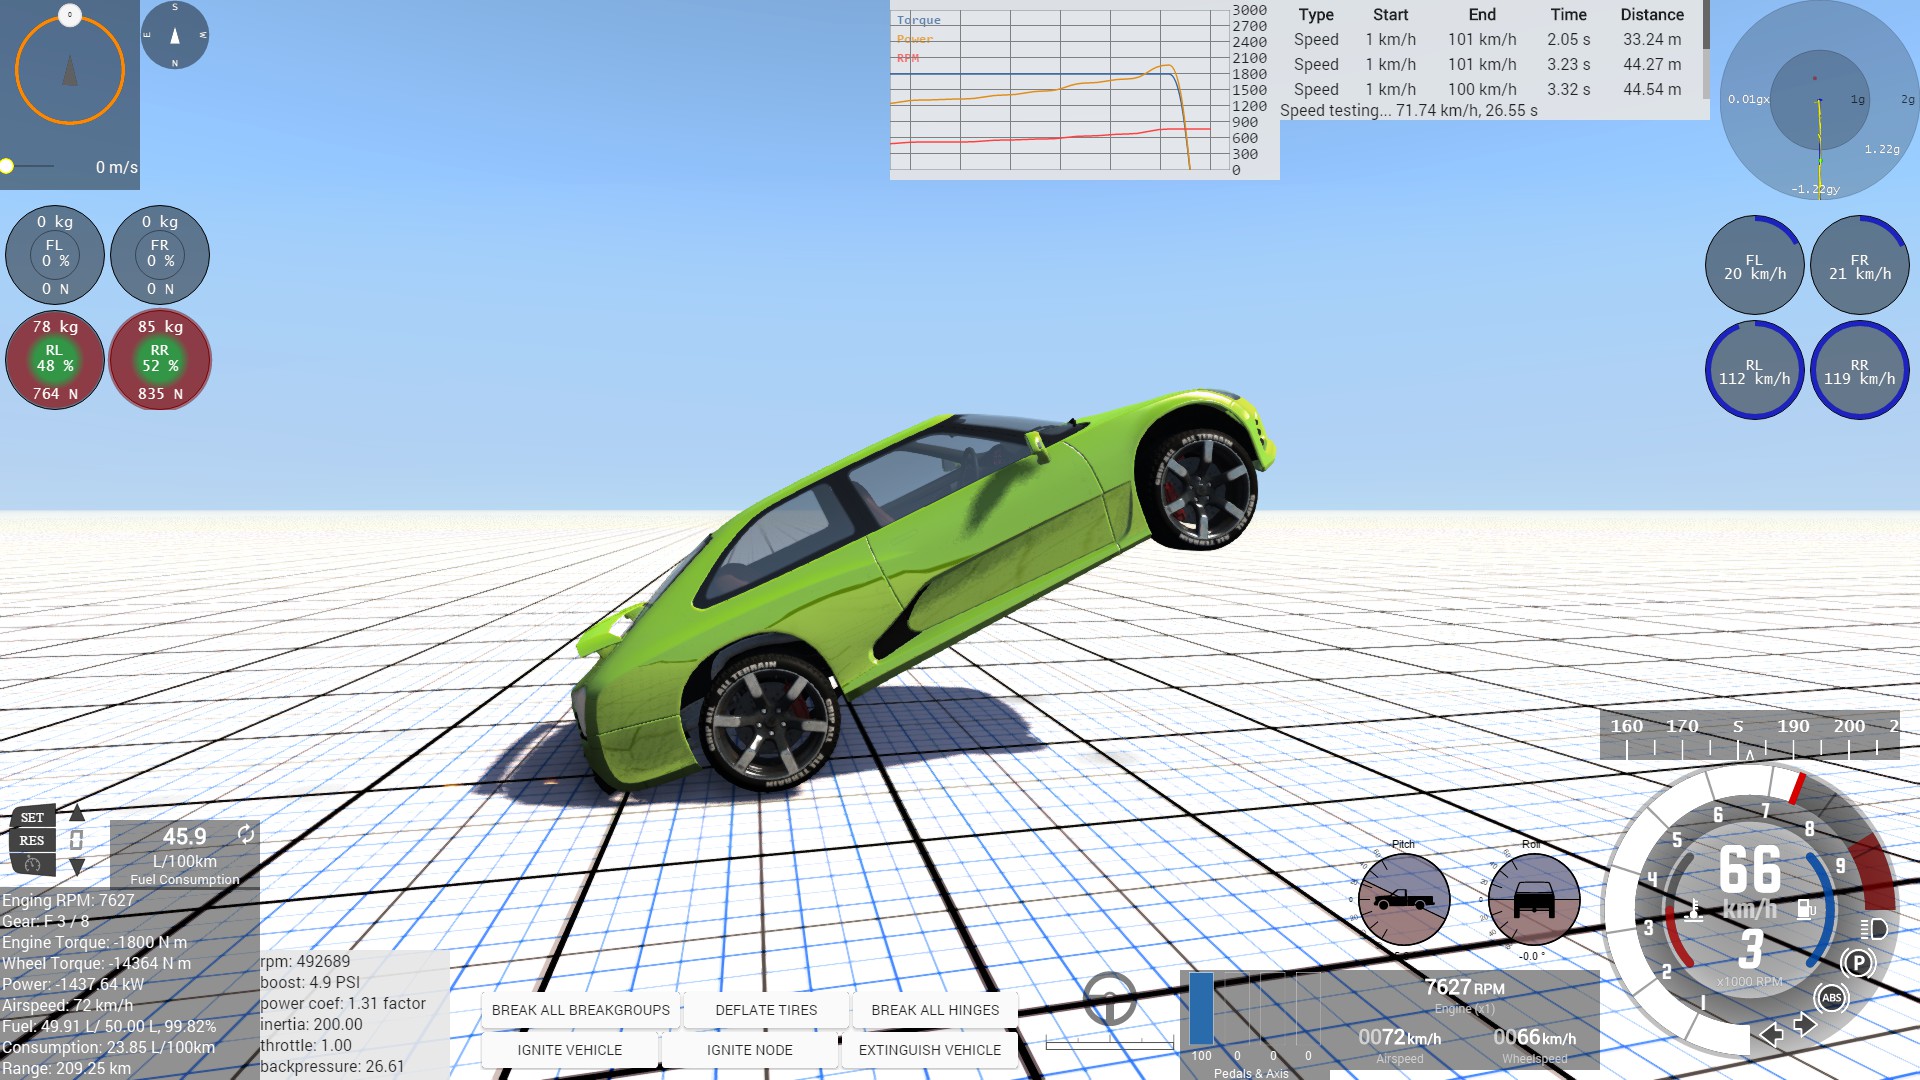The height and width of the screenshot is (1080, 1920).
Task: Click the steering wheel indicator icon
Action: point(1109,998)
